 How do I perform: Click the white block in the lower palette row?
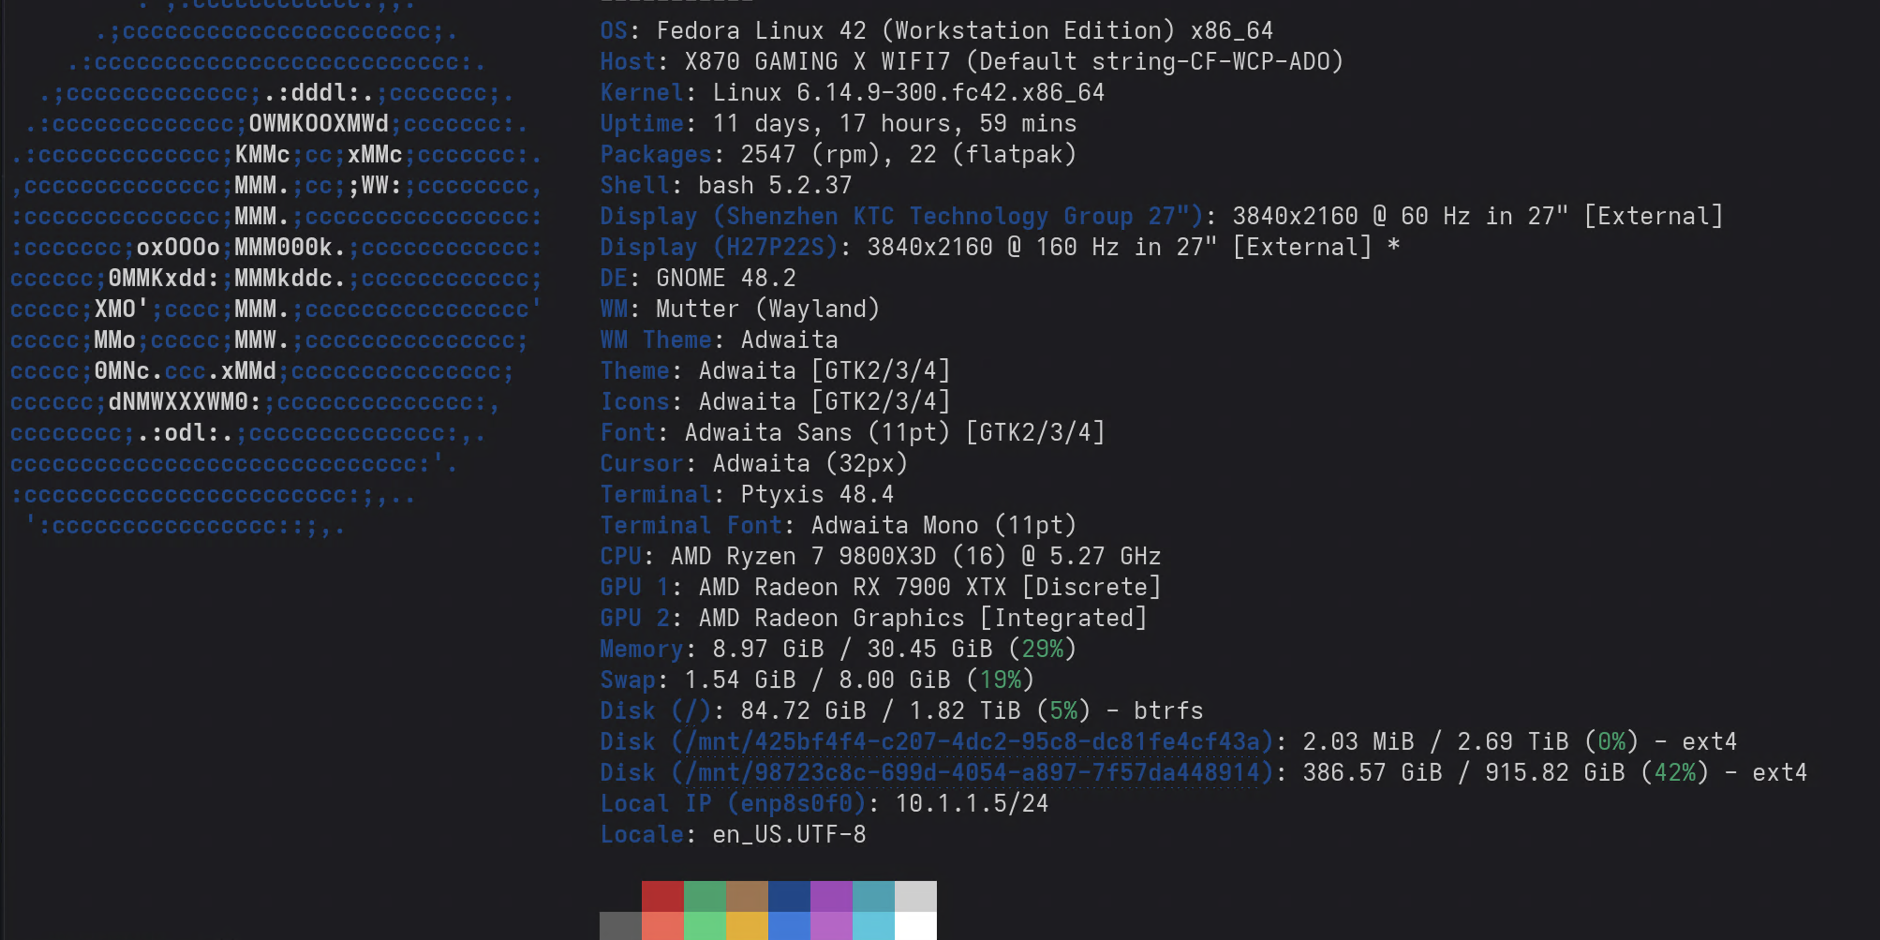tap(916, 926)
